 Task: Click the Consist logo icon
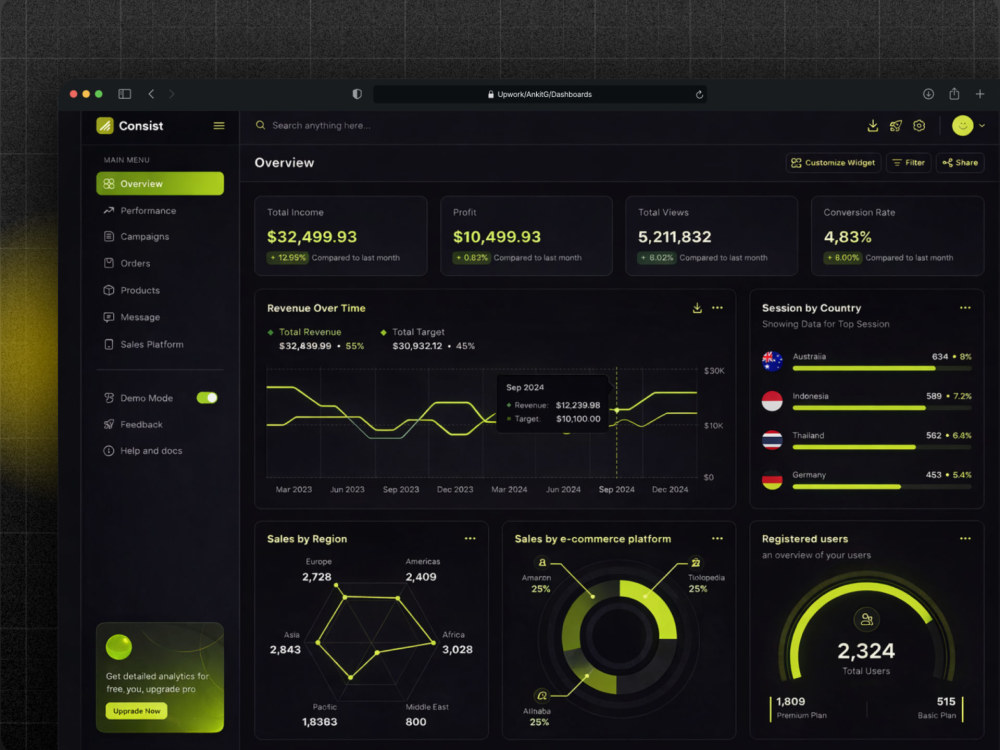(x=105, y=126)
